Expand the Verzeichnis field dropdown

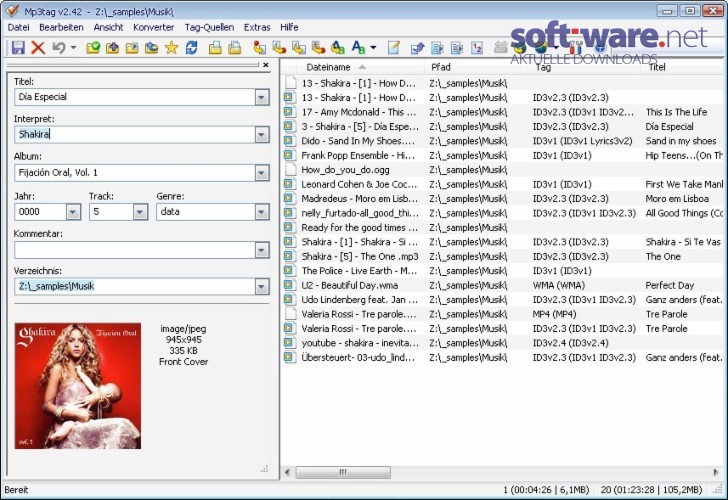pyautogui.click(x=262, y=286)
